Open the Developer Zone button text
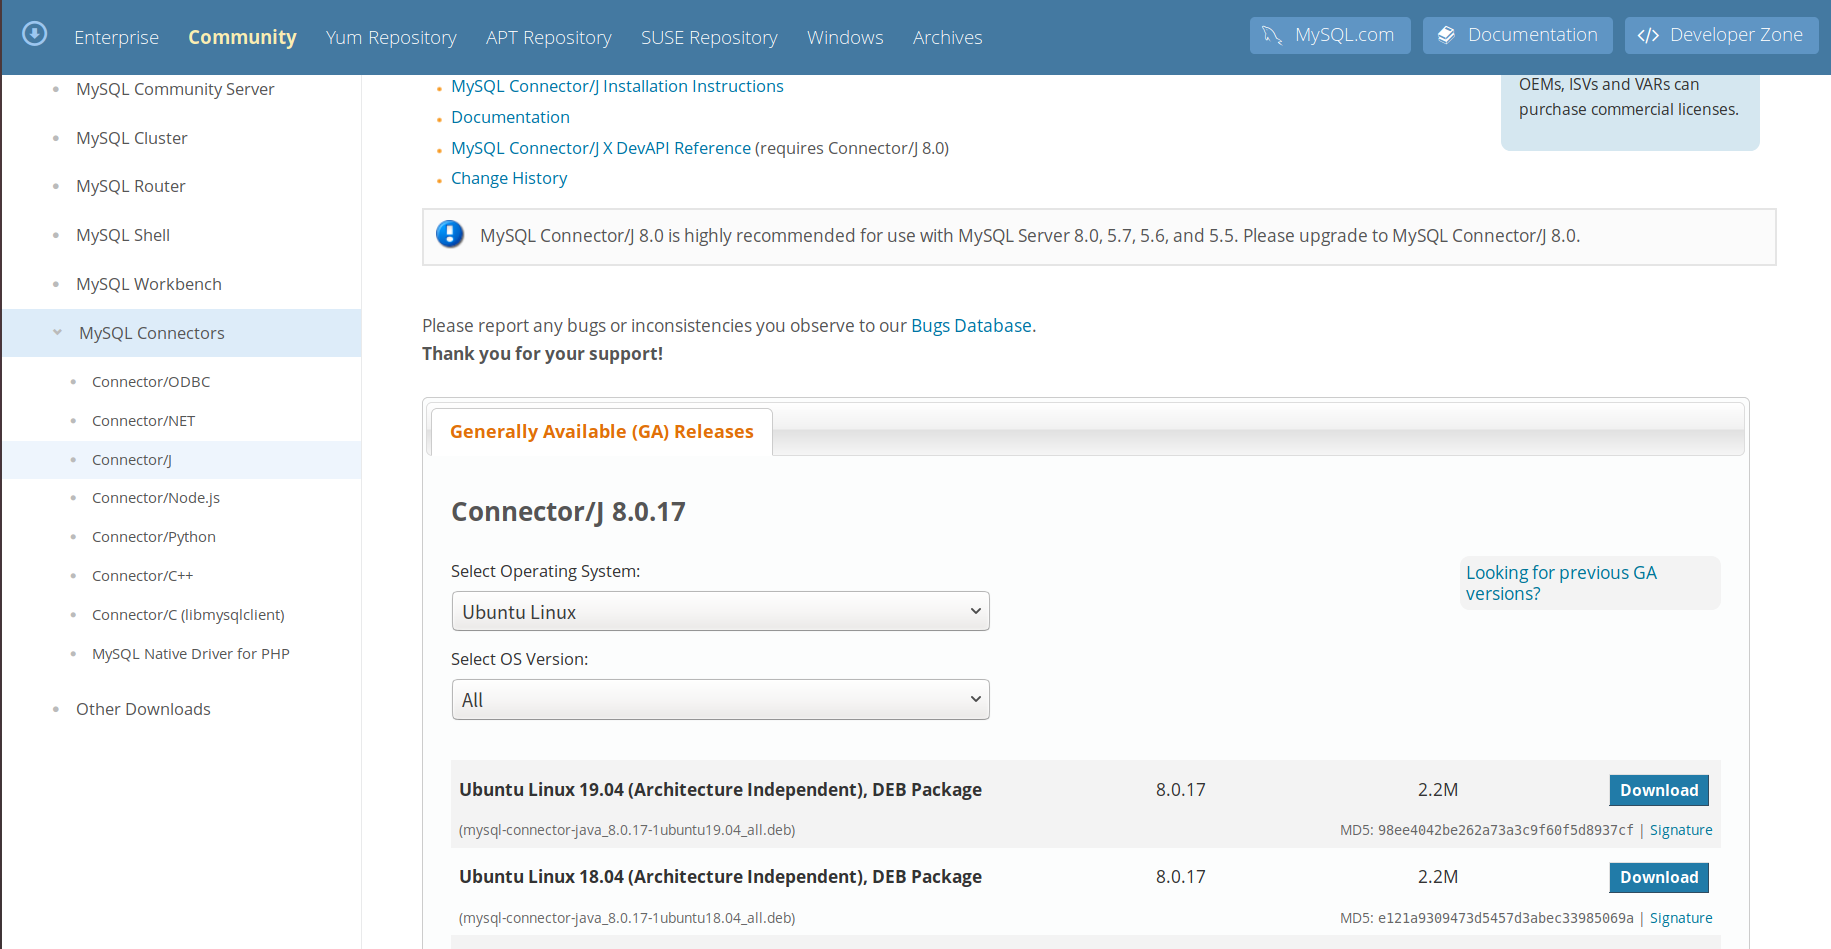Image resolution: width=1831 pixels, height=949 pixels. 1736,35
